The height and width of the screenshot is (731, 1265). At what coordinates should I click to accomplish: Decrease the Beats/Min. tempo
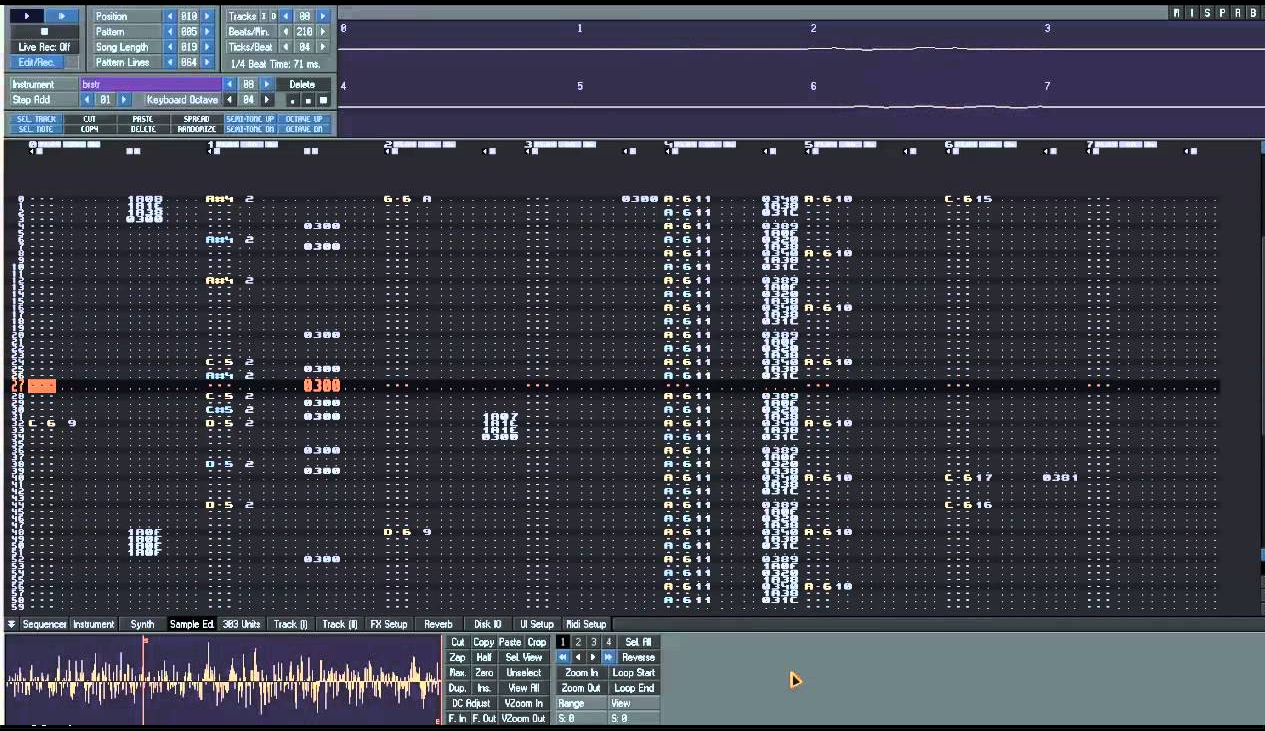(x=286, y=32)
